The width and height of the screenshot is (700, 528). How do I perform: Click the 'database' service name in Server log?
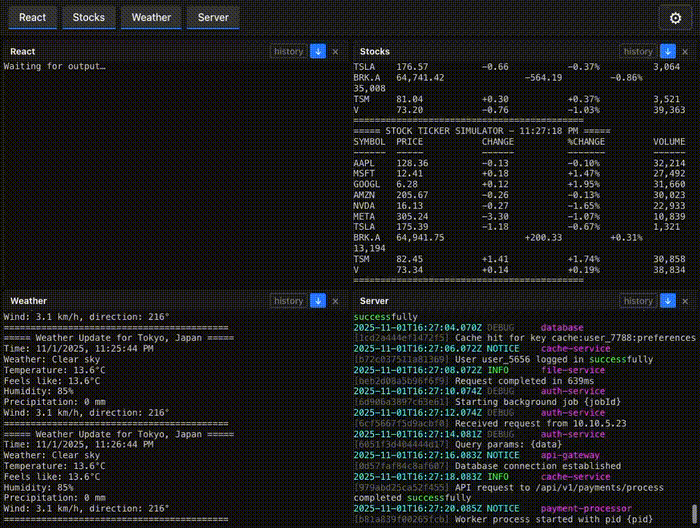[562, 328]
